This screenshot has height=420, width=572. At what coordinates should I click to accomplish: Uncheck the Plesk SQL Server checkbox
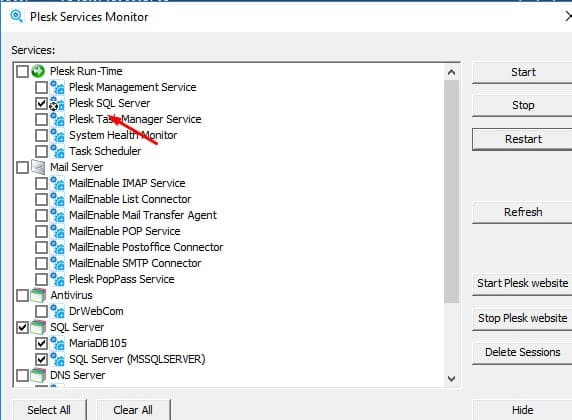point(41,103)
